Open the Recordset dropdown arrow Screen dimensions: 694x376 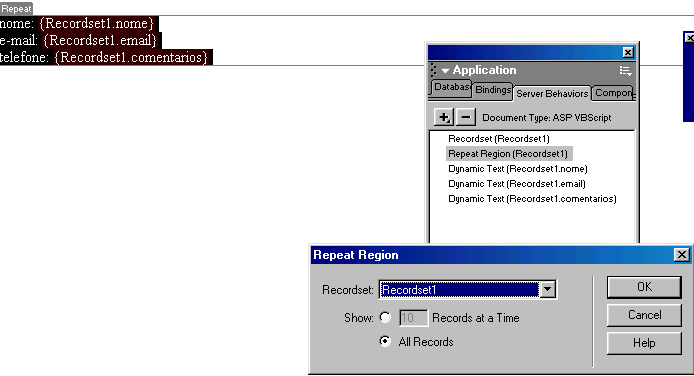tap(547, 290)
